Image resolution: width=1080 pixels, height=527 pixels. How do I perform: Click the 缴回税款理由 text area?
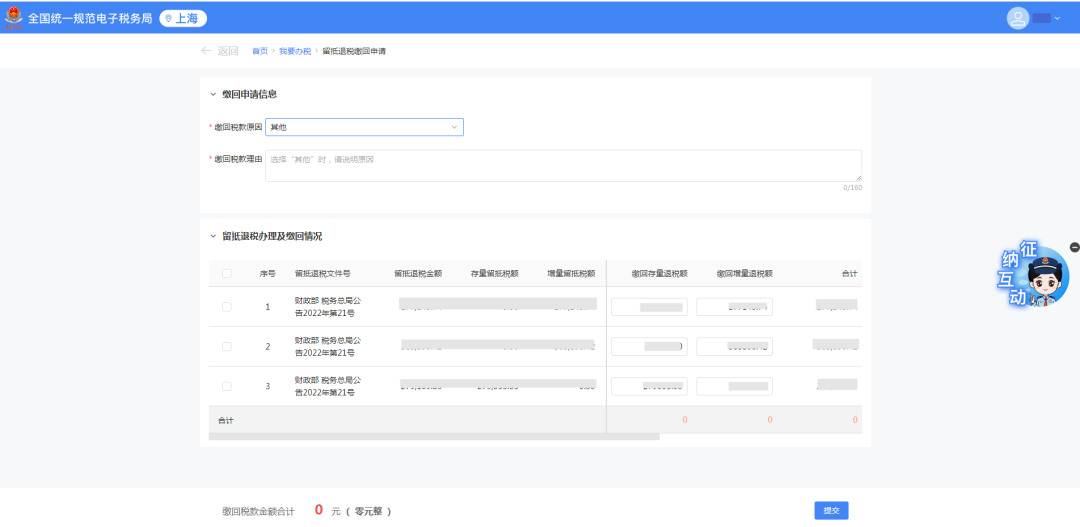pos(563,166)
